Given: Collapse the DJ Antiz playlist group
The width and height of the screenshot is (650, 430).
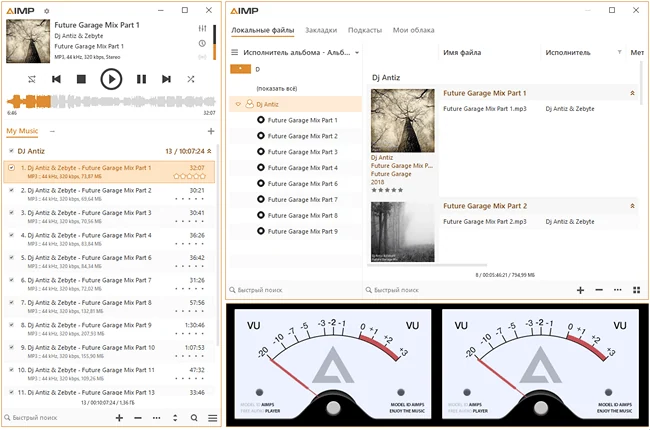Looking at the screenshot, I should tap(209, 151).
